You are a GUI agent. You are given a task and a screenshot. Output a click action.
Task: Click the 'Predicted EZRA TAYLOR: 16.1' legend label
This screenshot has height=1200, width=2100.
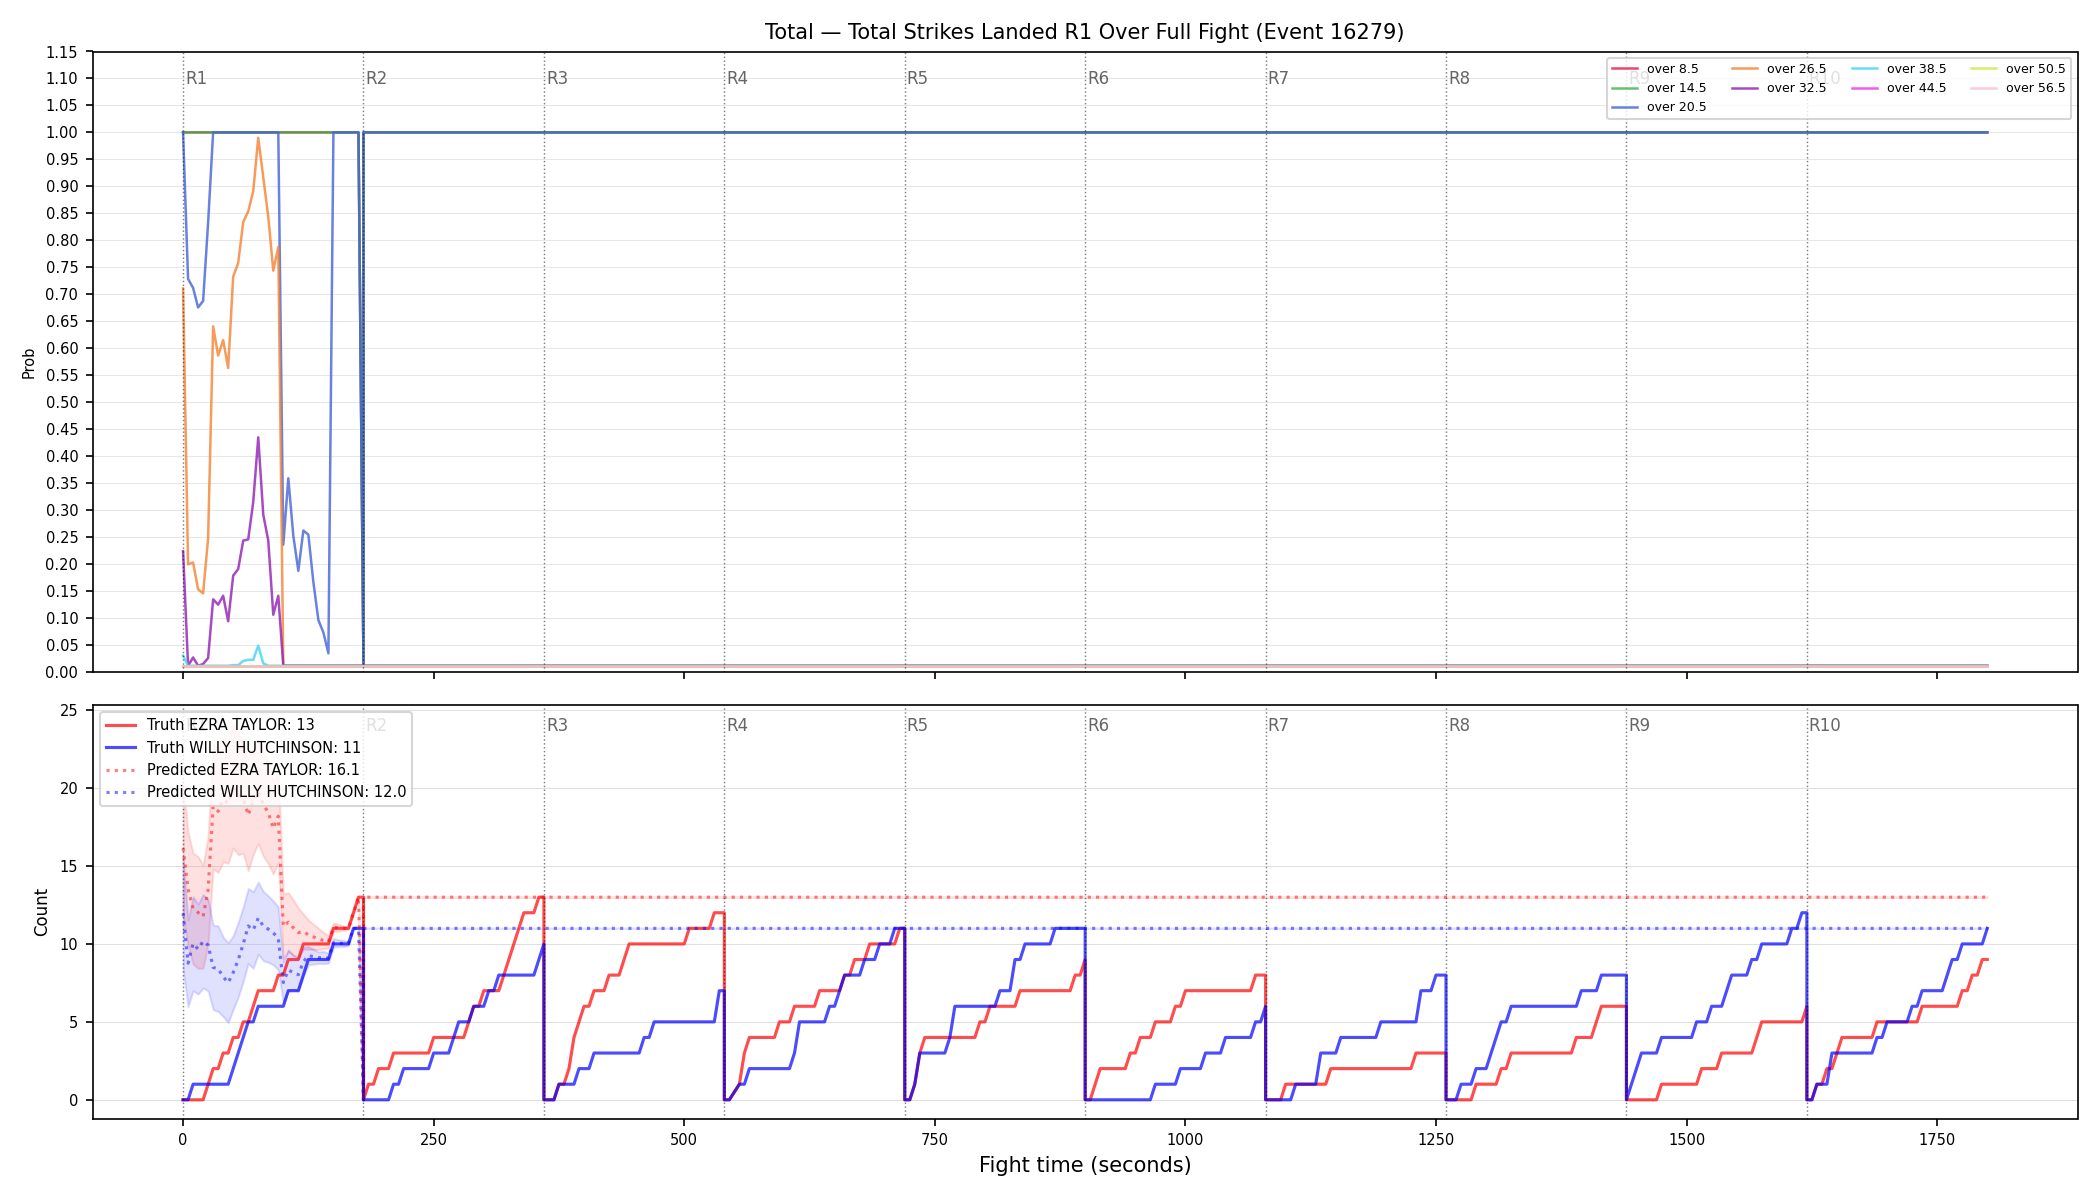253,770
